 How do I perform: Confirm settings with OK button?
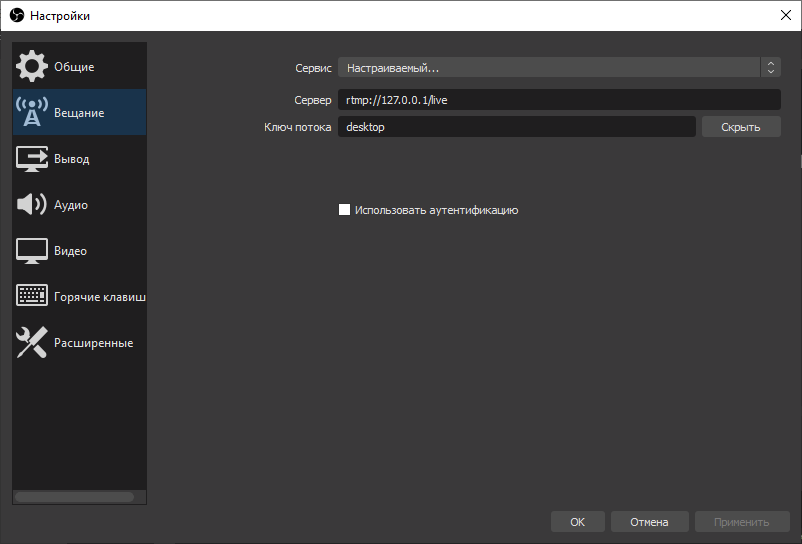578,522
